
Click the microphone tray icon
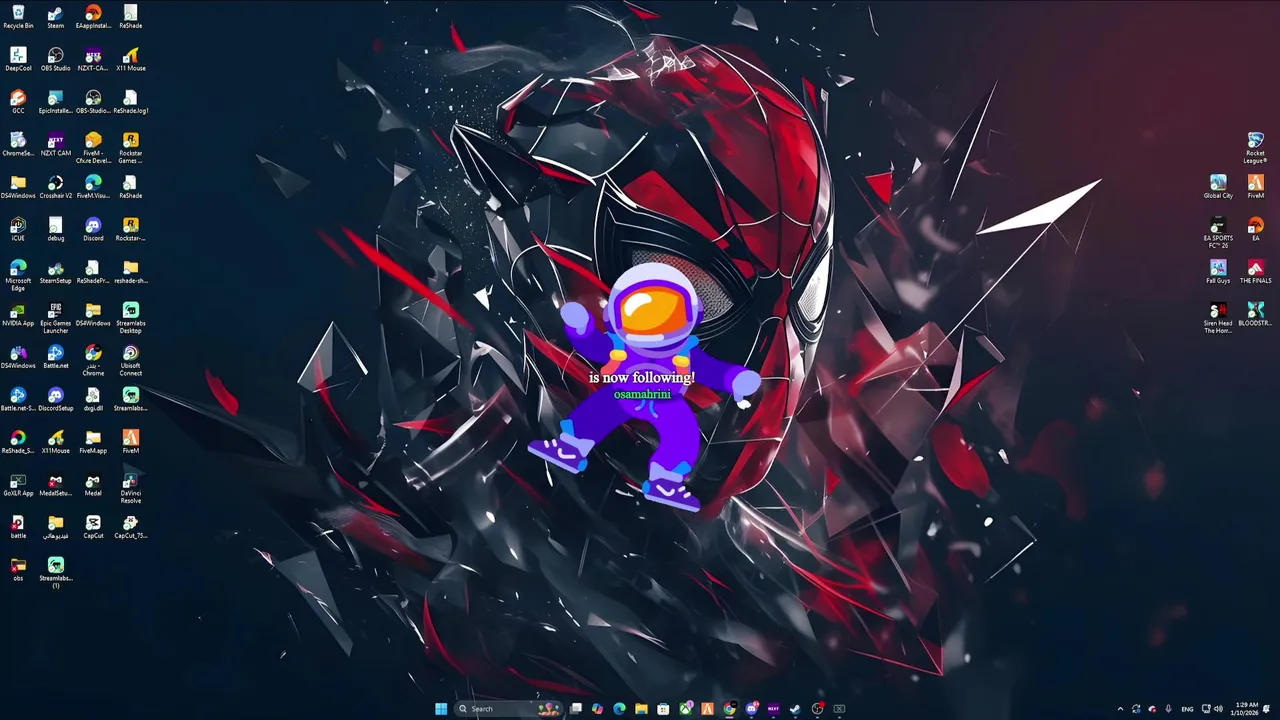1168,709
